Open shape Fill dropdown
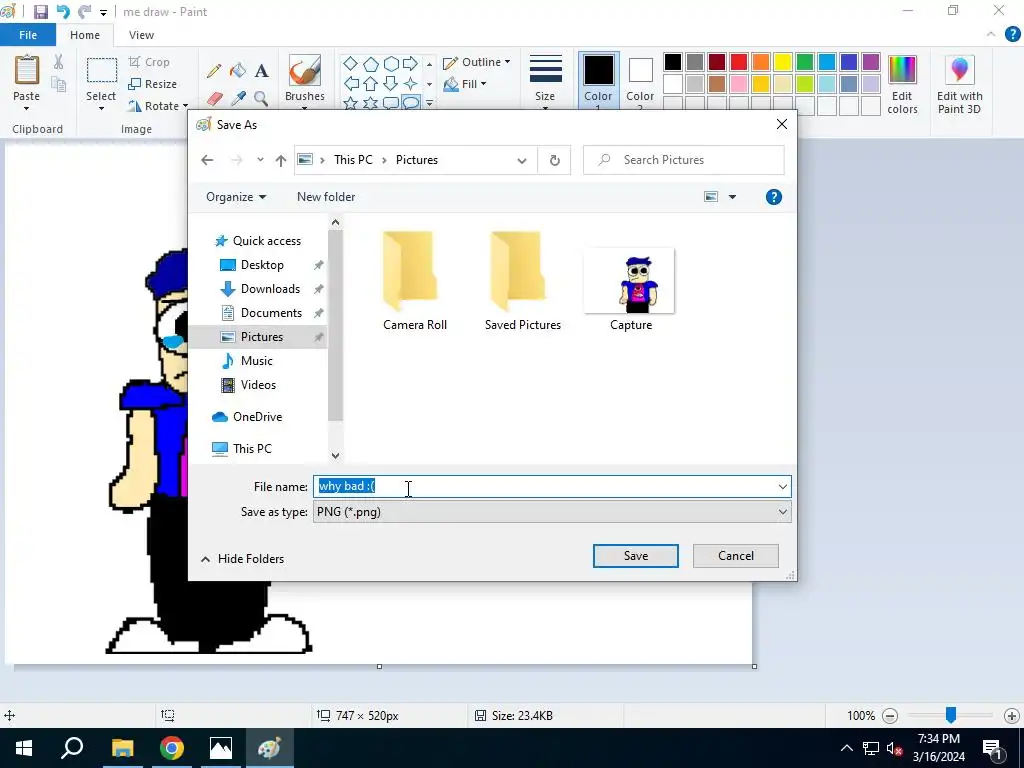 (x=465, y=84)
